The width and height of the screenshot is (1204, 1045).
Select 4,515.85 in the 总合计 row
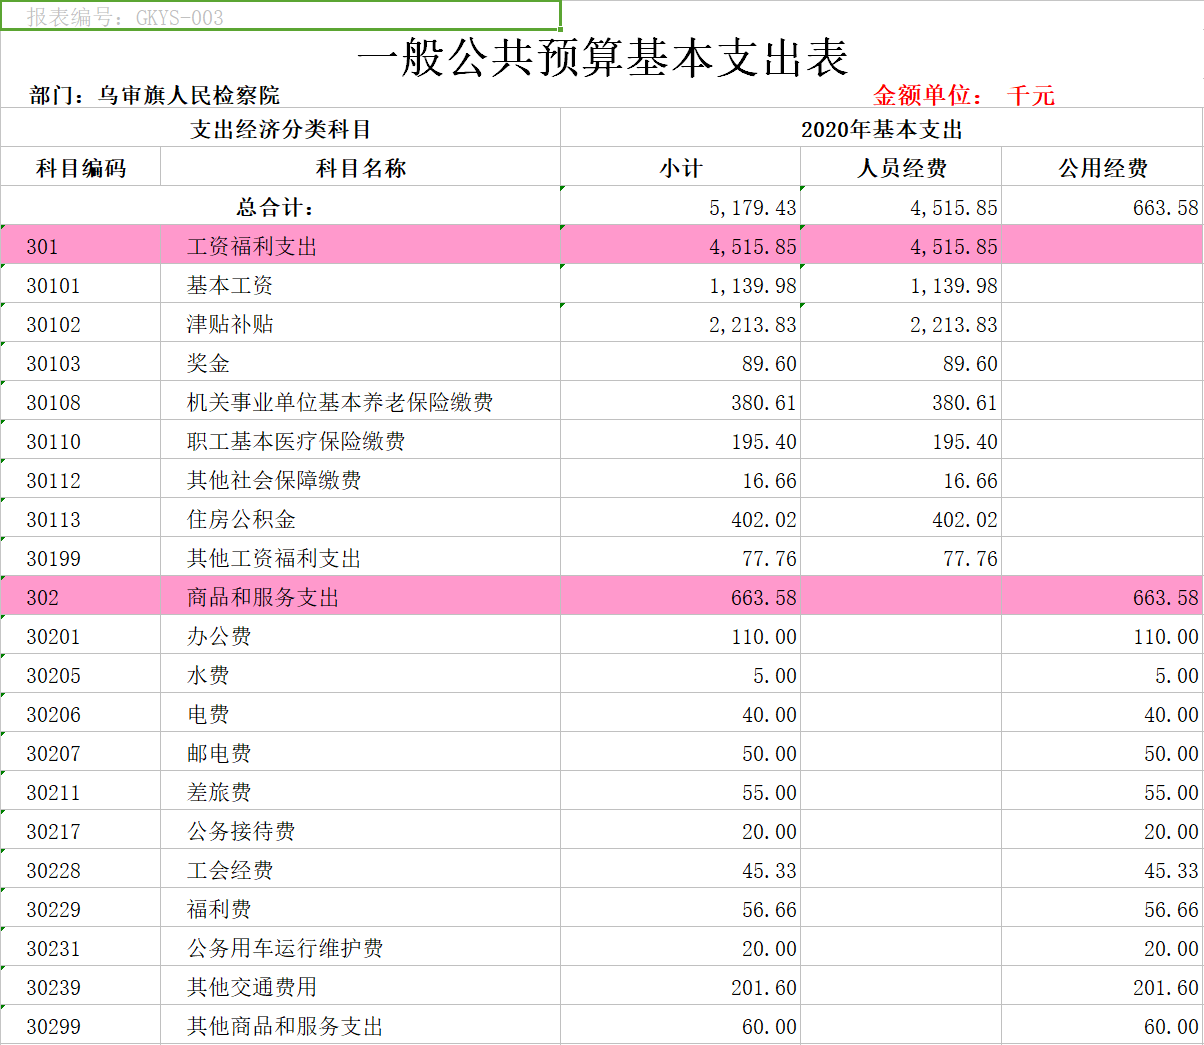coord(902,206)
